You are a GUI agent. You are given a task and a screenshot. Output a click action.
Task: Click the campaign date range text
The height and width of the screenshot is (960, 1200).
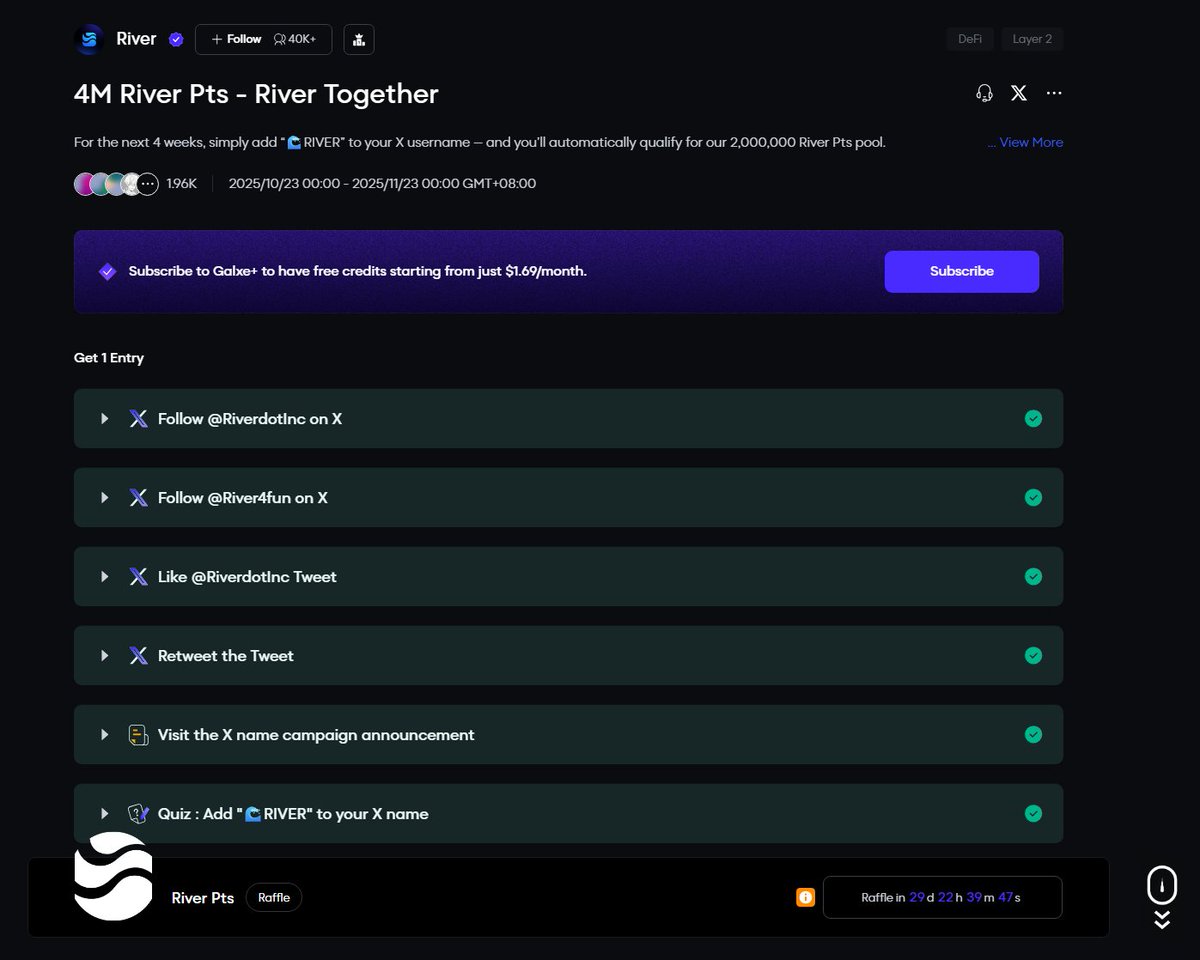[x=382, y=184]
